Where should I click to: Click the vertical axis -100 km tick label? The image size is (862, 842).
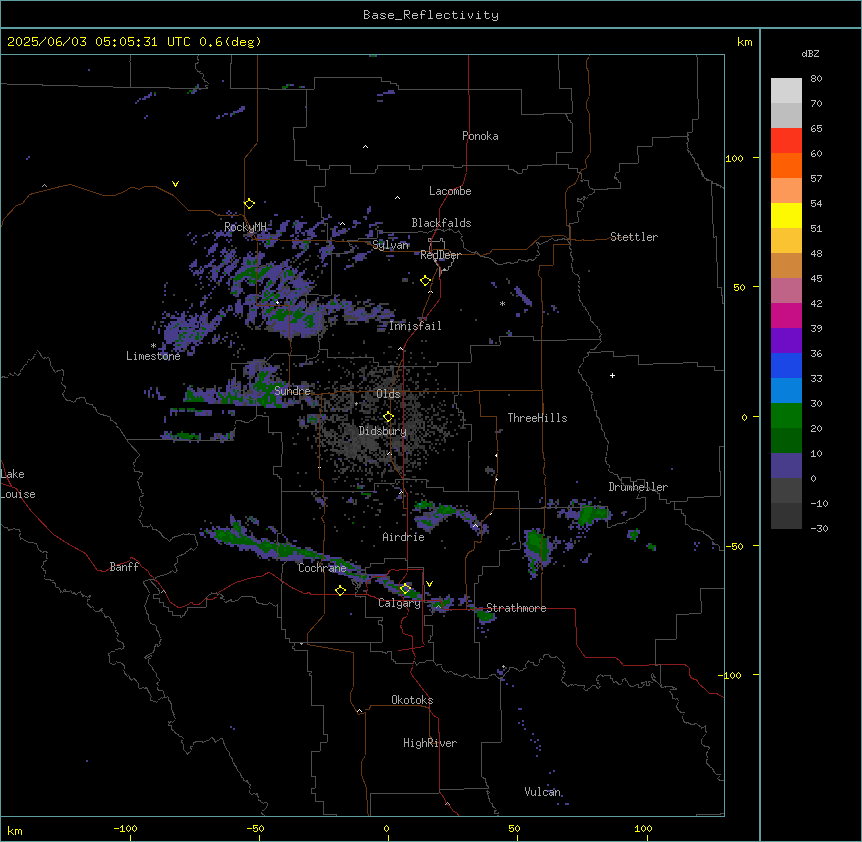point(731,675)
